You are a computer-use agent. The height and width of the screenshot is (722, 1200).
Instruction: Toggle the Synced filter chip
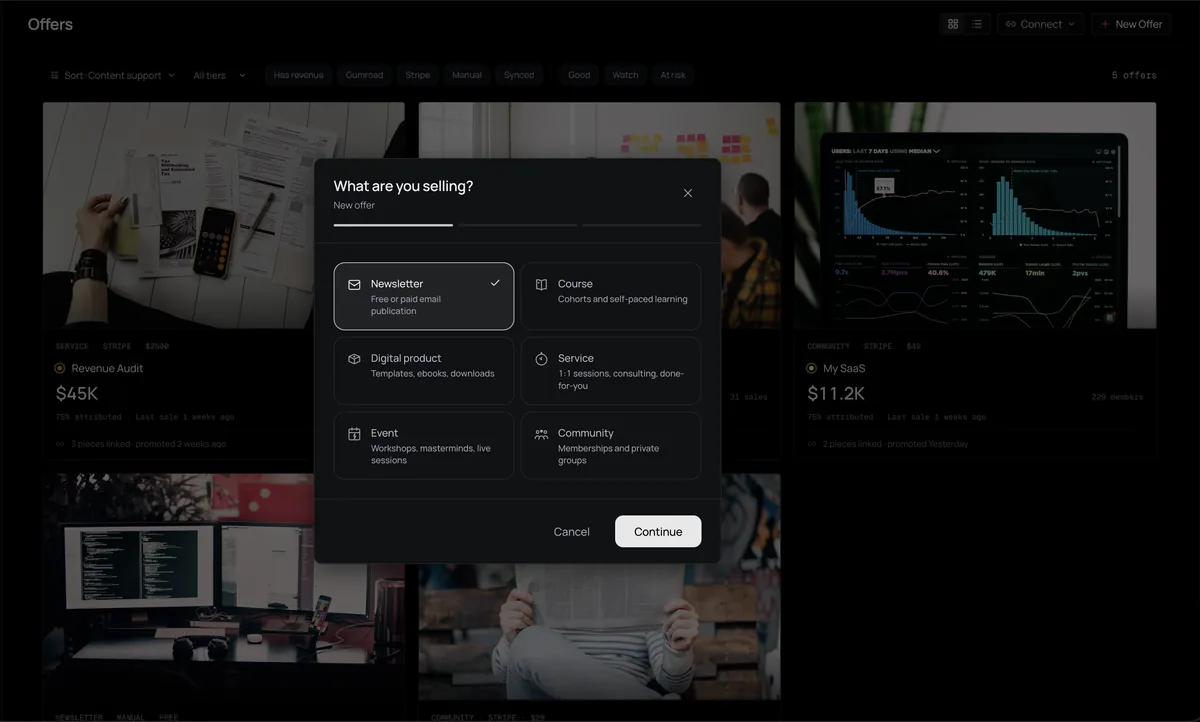pyautogui.click(x=519, y=75)
